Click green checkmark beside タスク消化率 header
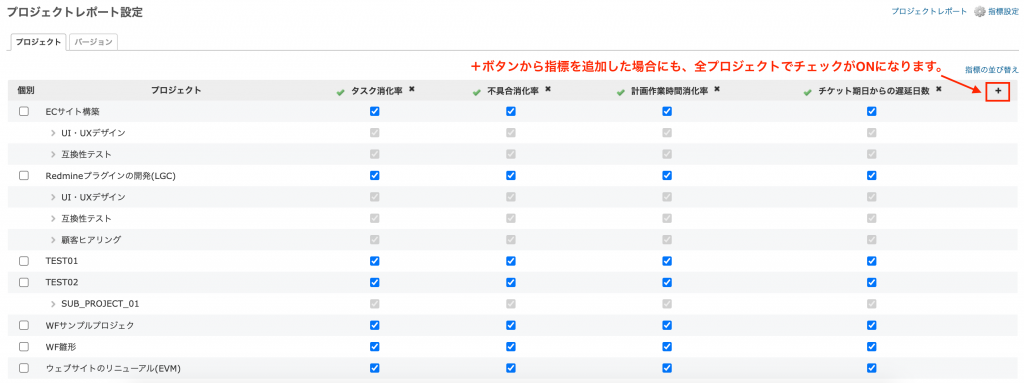1024x383 pixels. click(x=340, y=93)
